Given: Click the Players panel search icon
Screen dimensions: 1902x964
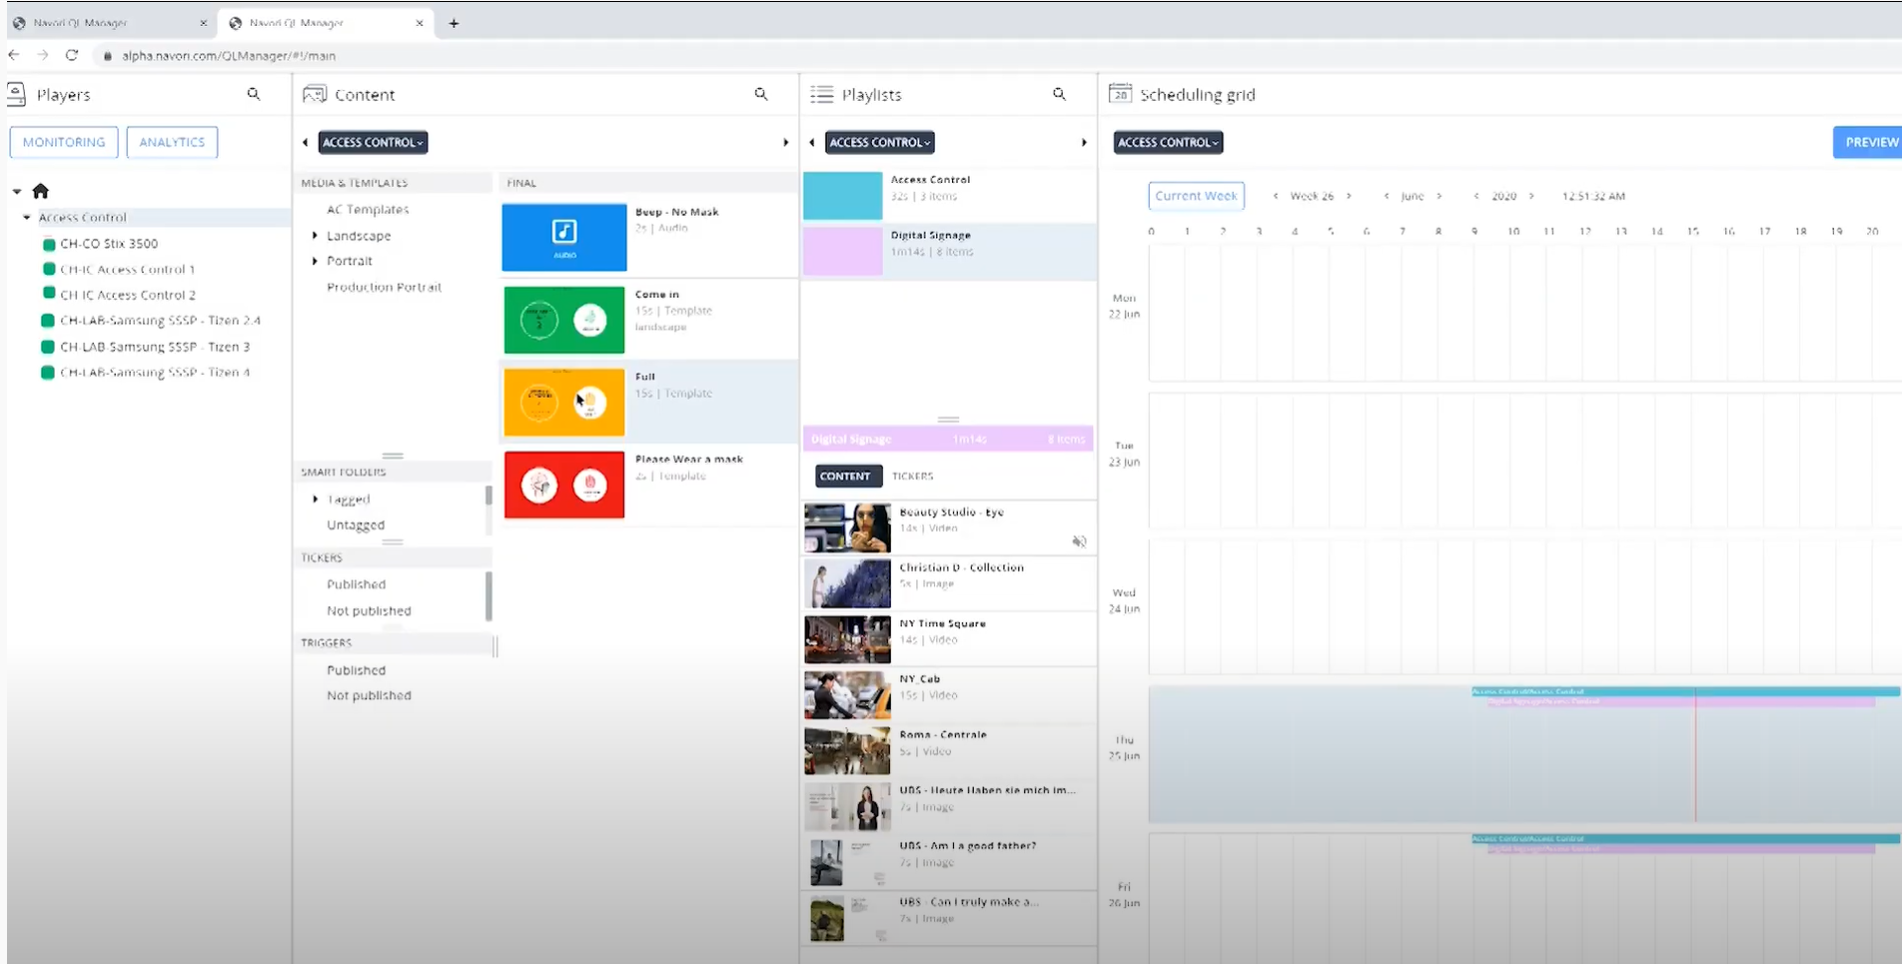Looking at the screenshot, I should [x=253, y=94].
